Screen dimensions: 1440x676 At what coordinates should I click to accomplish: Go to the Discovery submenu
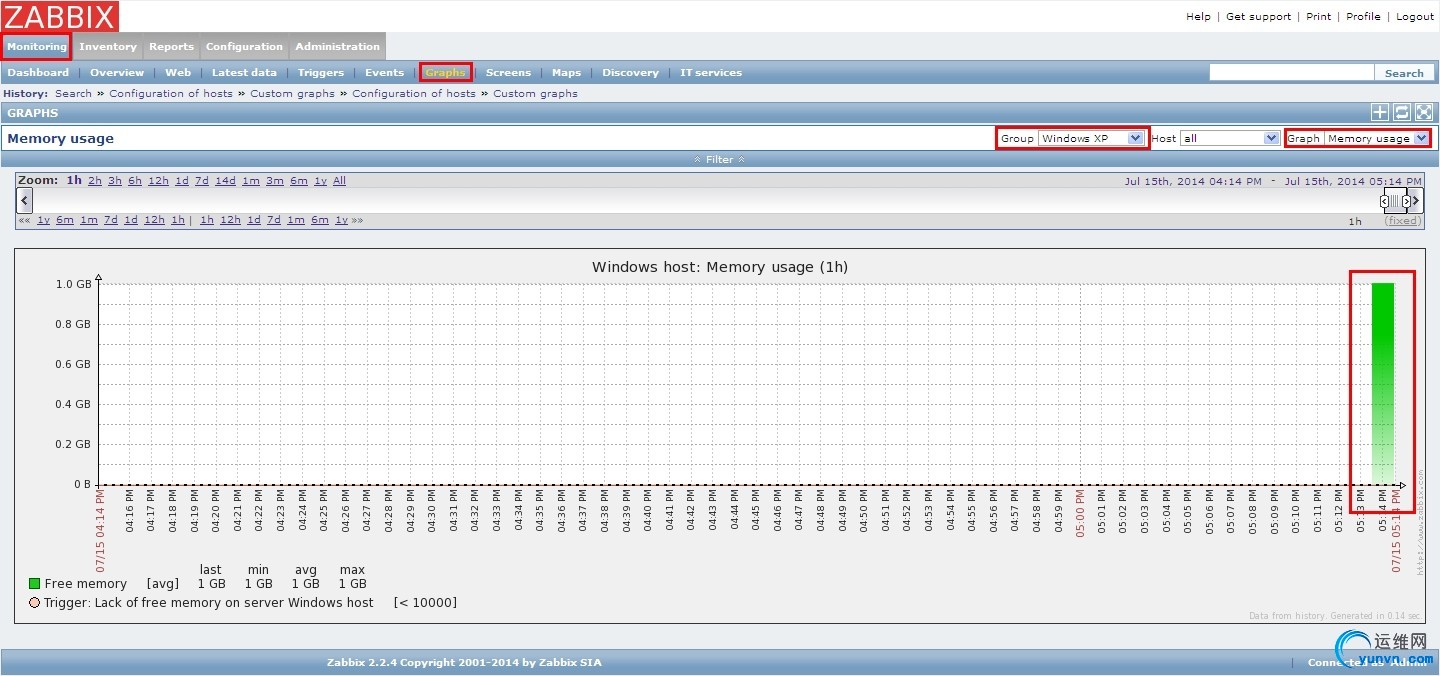coord(630,72)
